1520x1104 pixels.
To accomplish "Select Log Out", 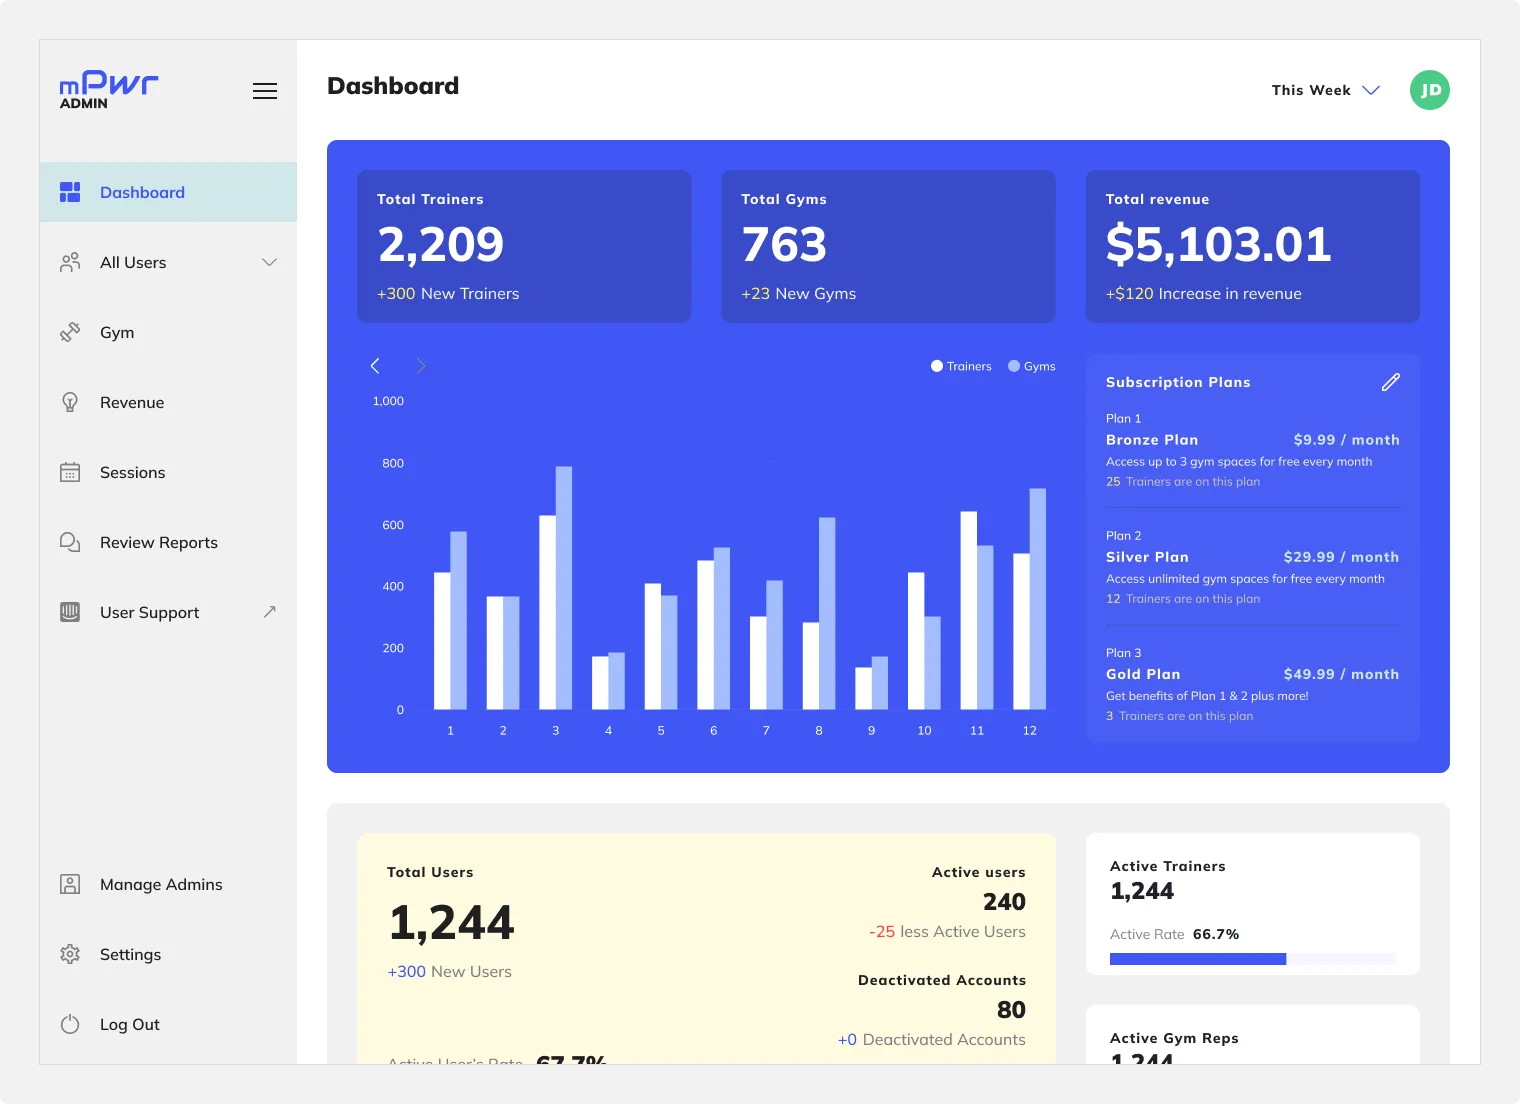I will (x=168, y=1024).
